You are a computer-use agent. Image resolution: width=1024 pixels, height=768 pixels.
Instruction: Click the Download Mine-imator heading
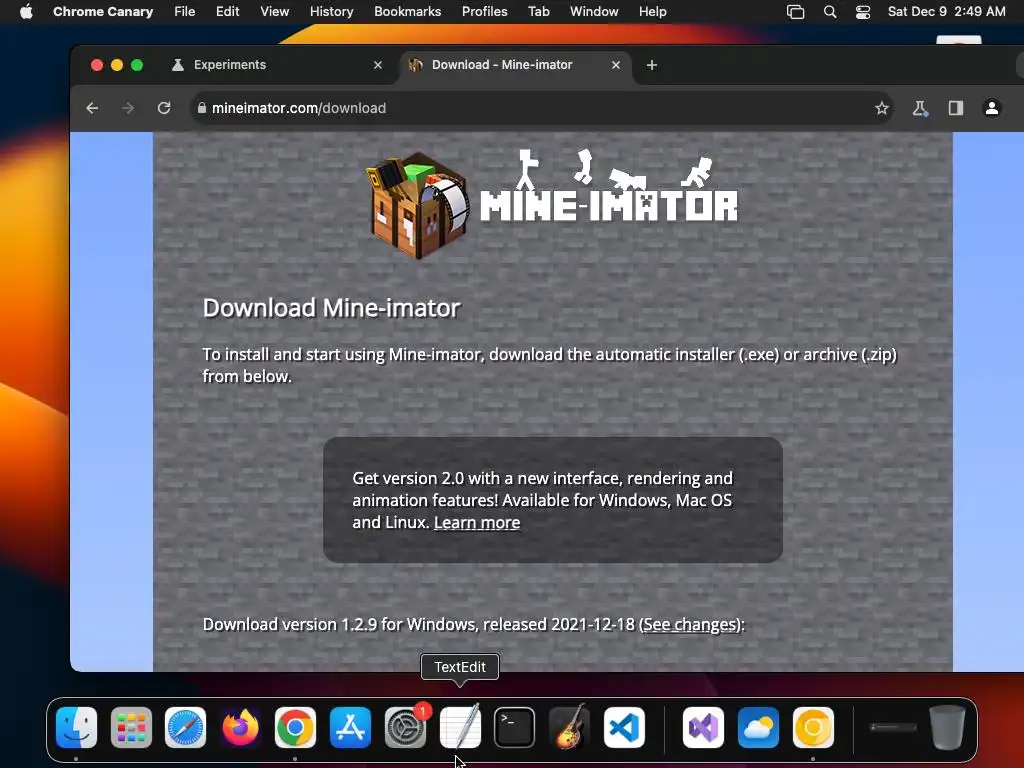tap(331, 308)
